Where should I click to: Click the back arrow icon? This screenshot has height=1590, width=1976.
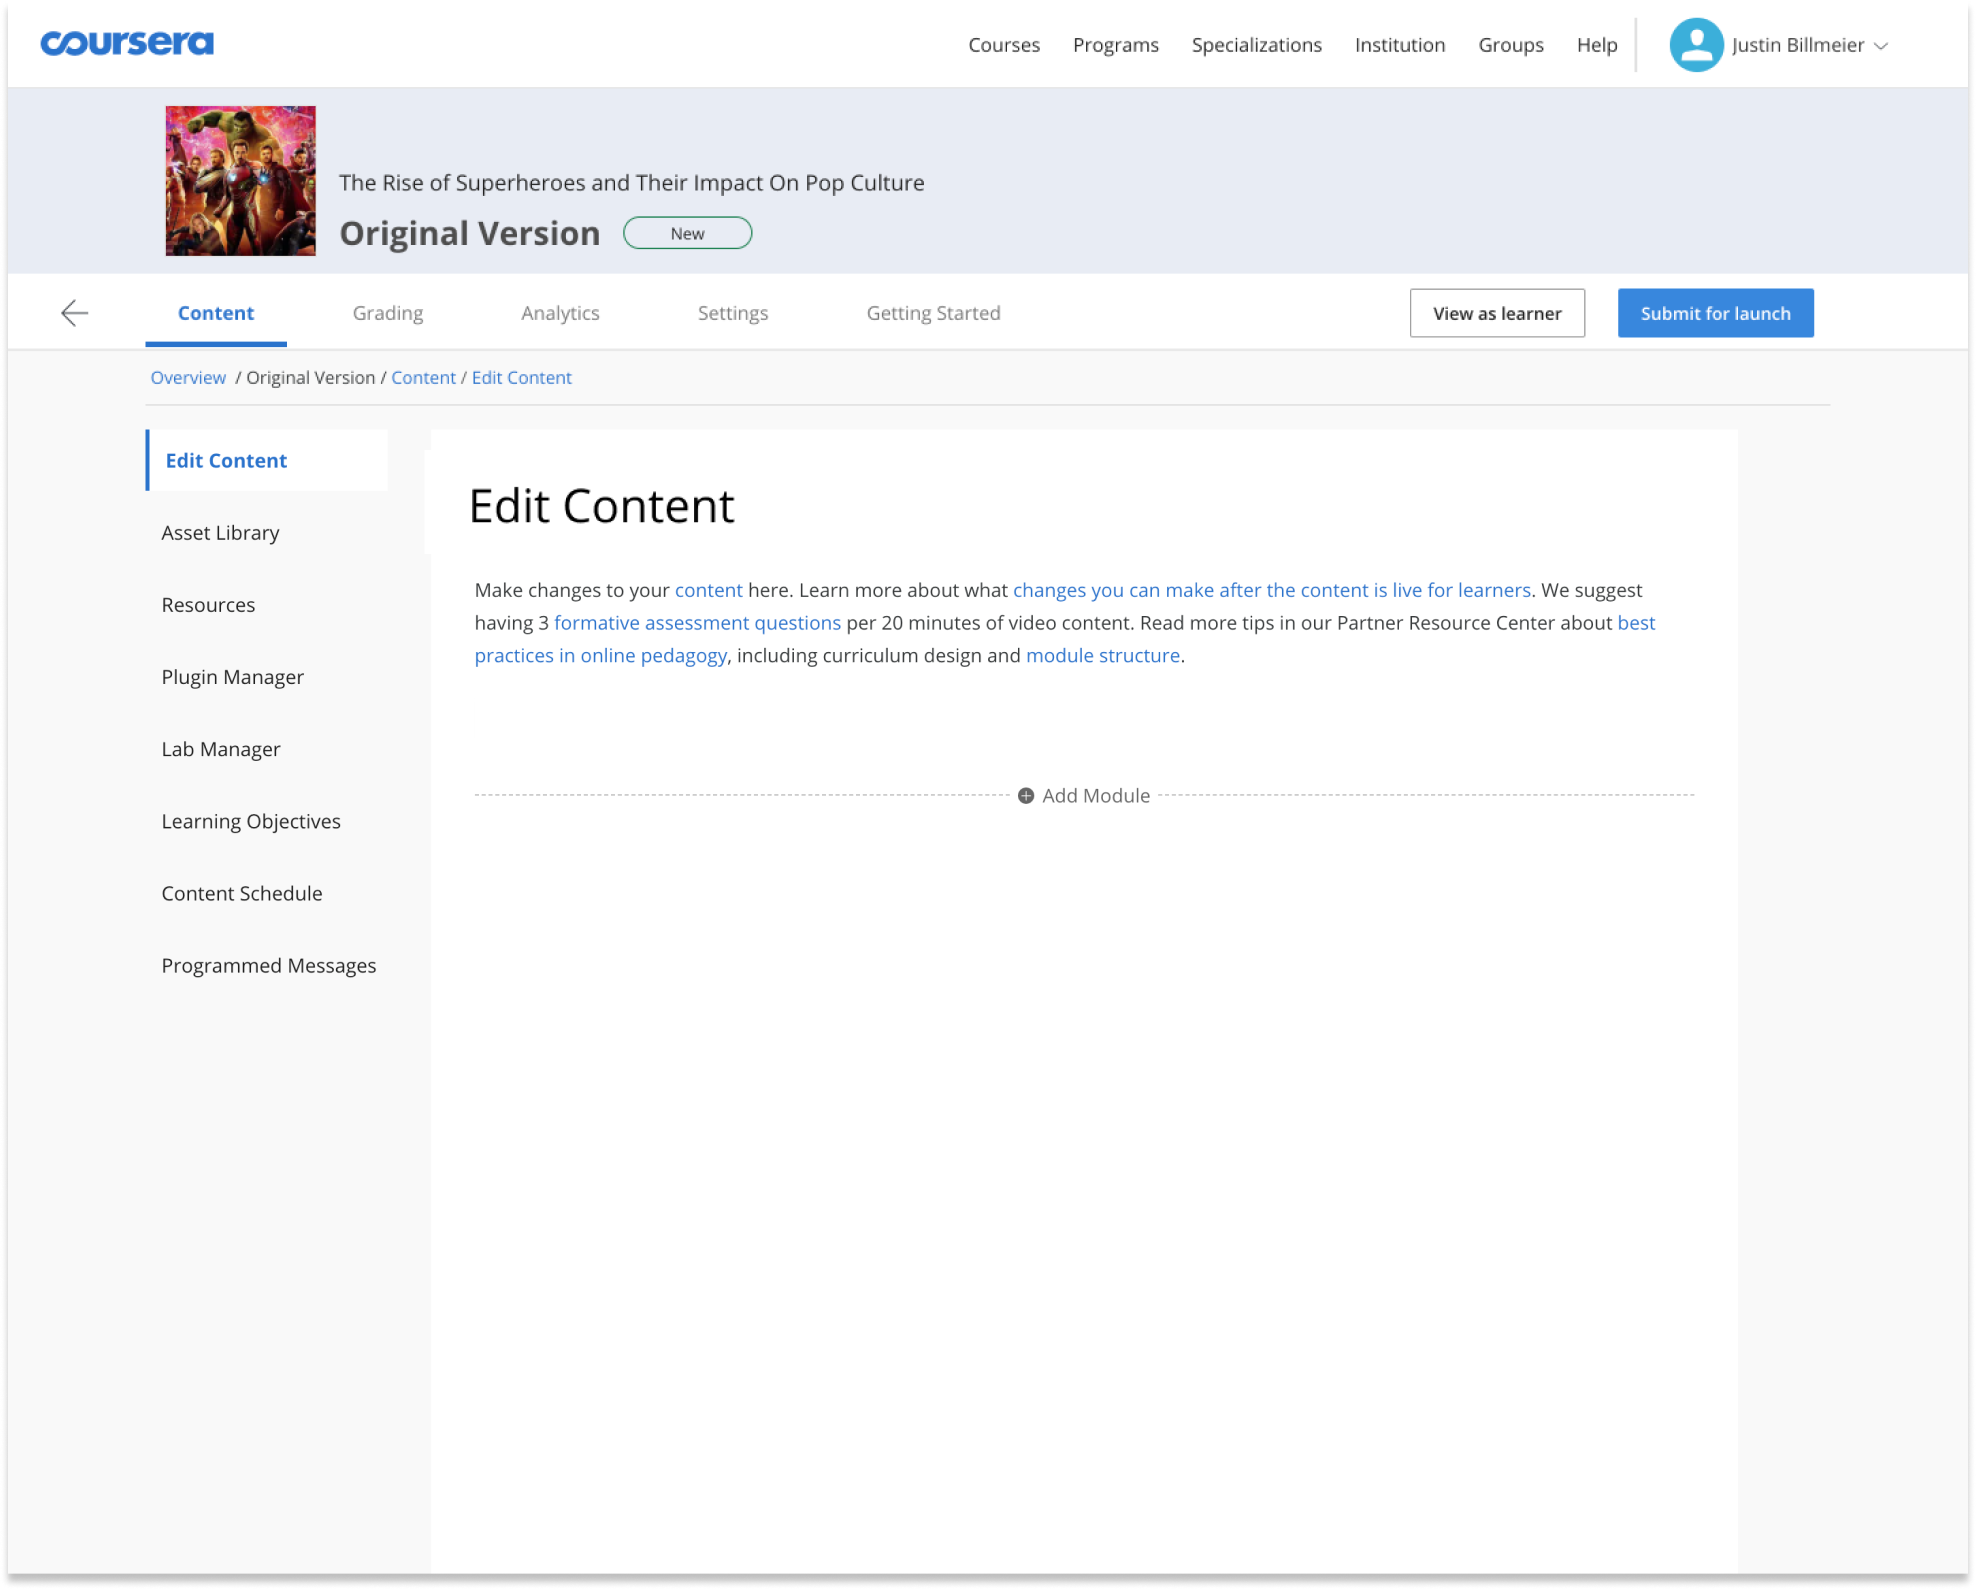(75, 313)
